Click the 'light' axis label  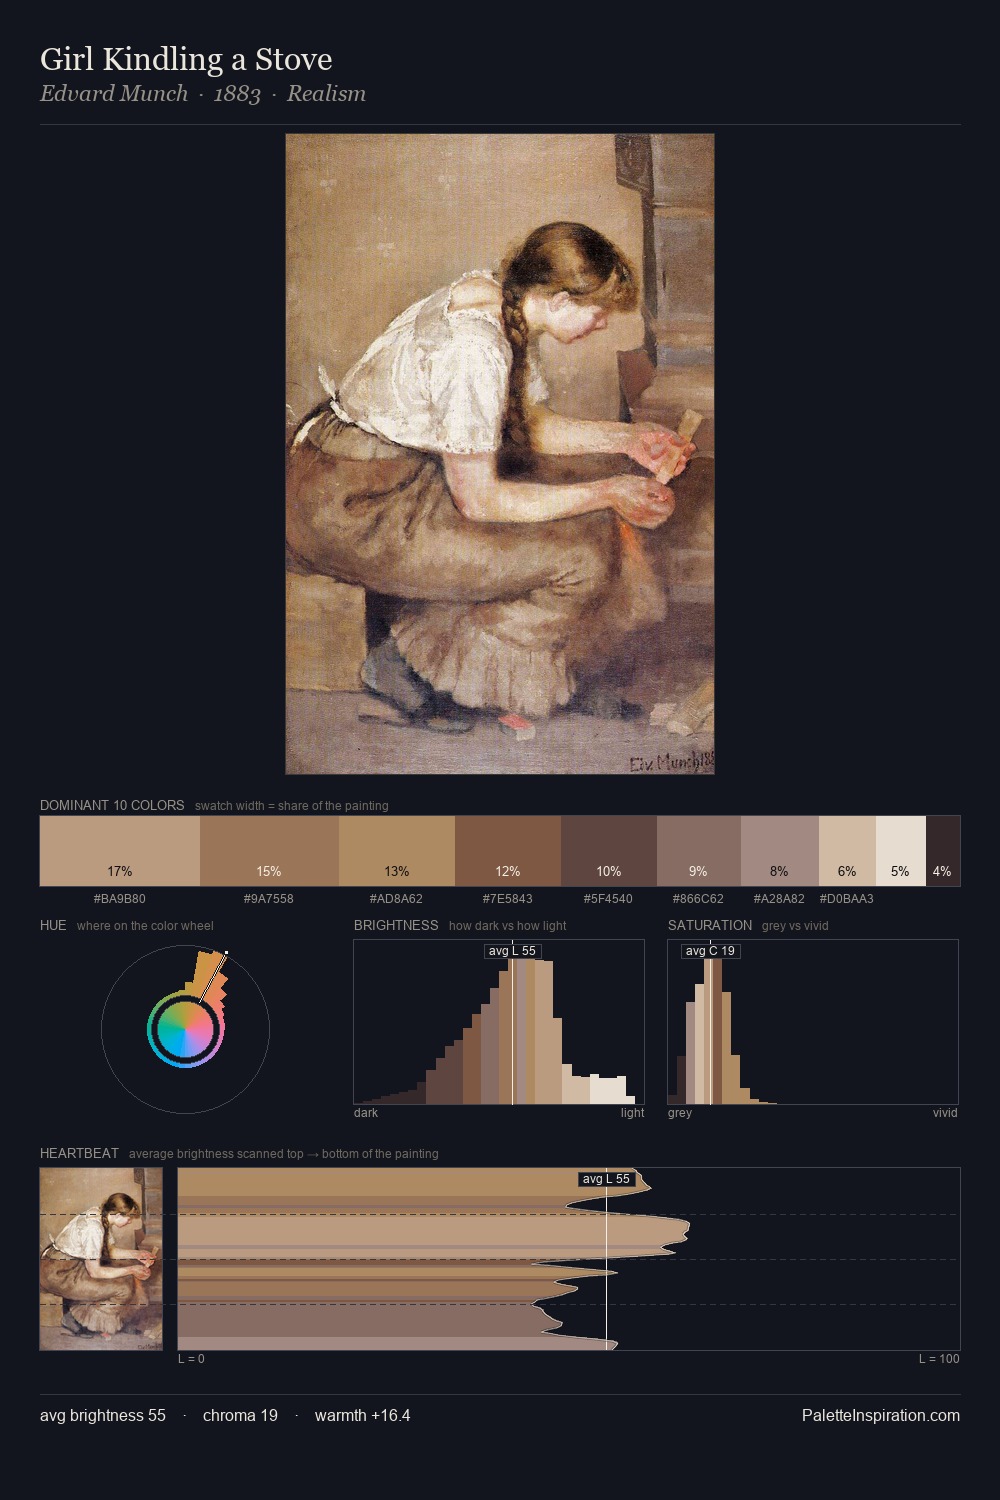click(632, 1112)
